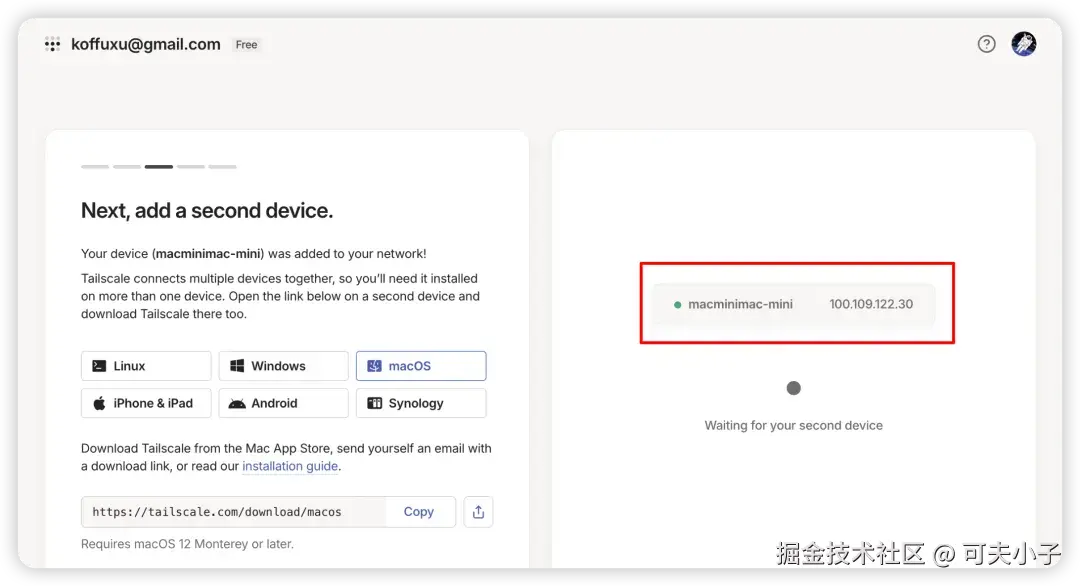Open the Tailscale app grid icon
This screenshot has width=1080, height=586.
point(52,45)
